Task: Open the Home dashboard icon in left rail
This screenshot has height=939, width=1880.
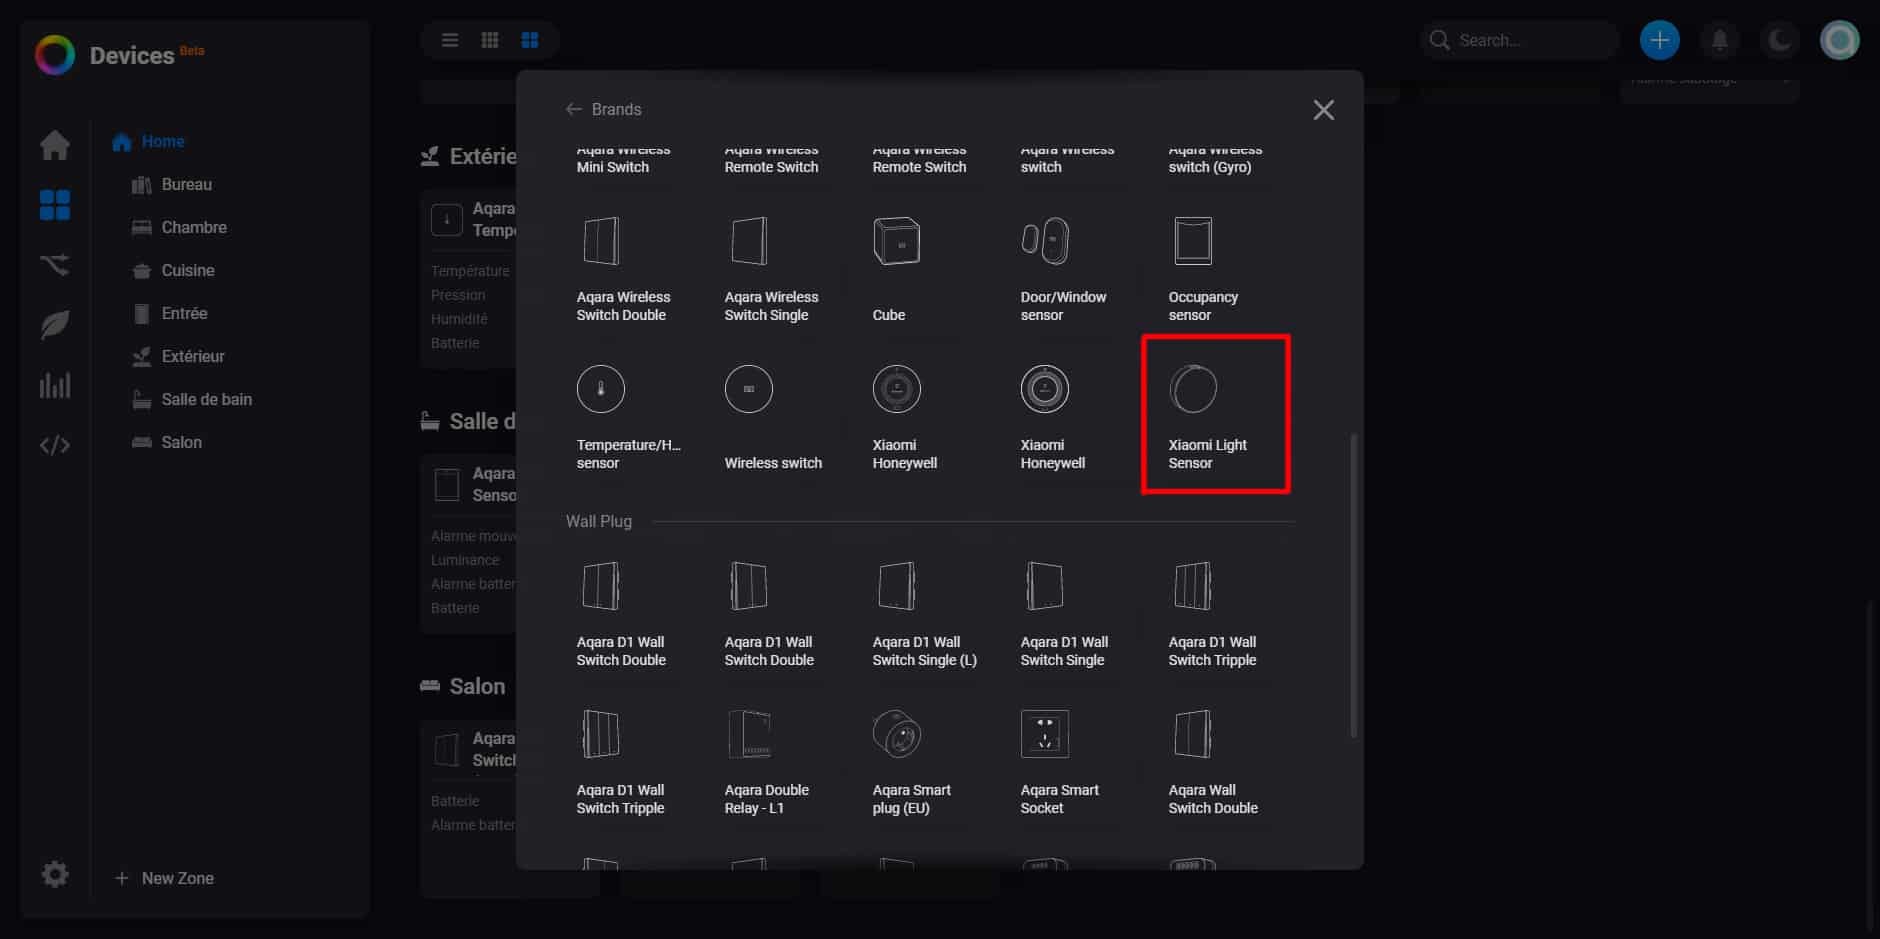Action: tap(55, 145)
